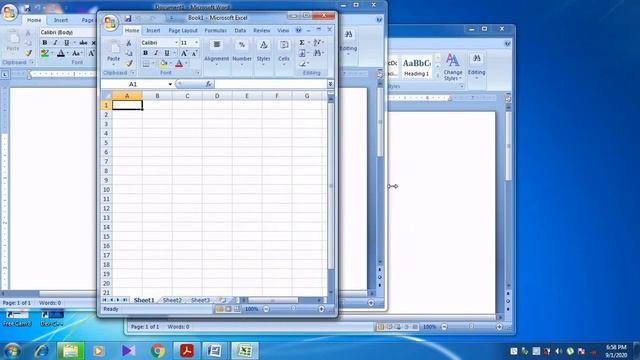Image resolution: width=640 pixels, height=360 pixels.
Task: Toggle Bold in Excel Font group
Action: (145, 53)
